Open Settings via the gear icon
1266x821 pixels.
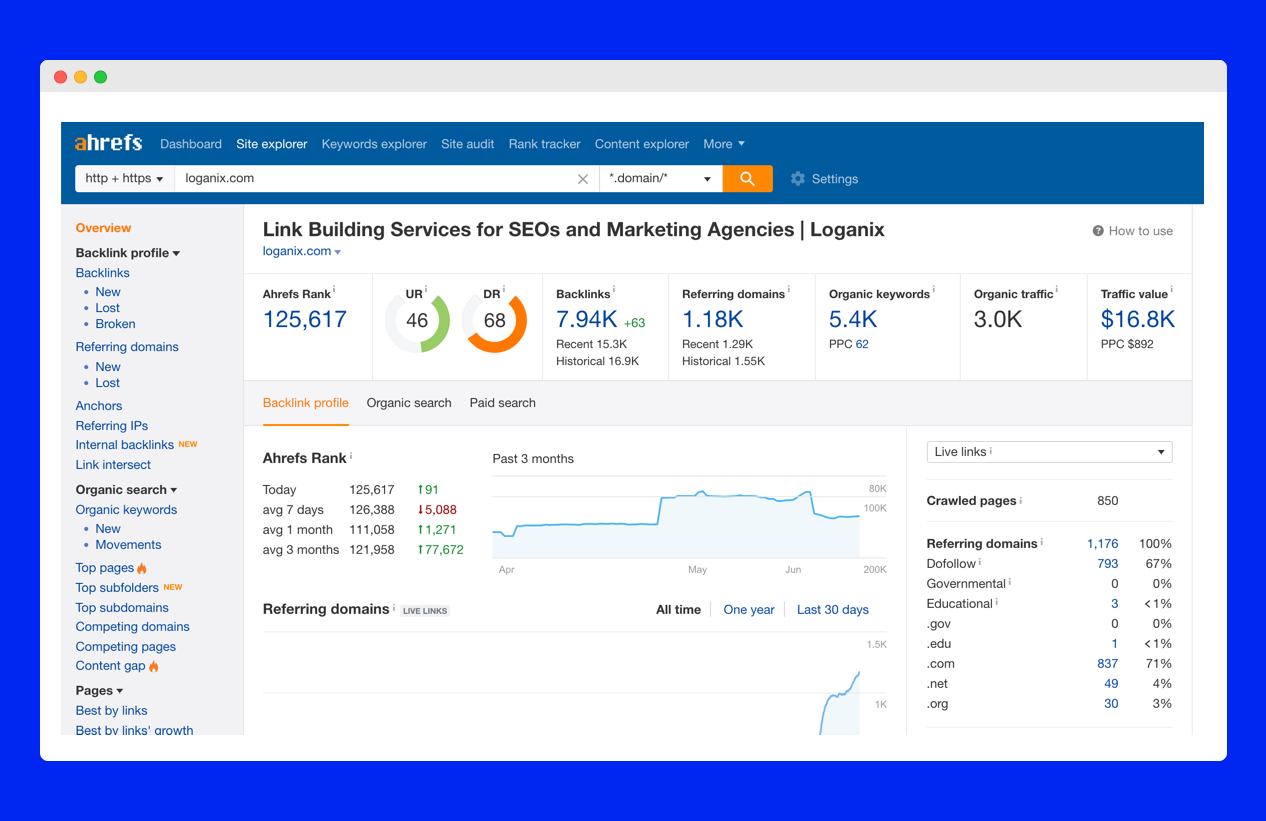798,179
